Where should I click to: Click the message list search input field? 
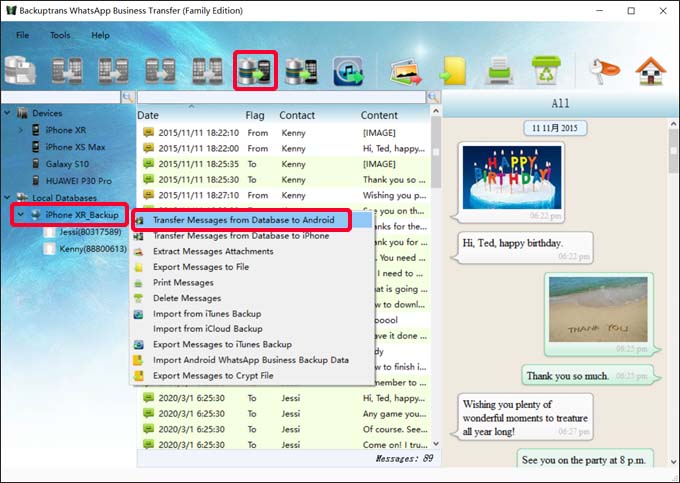(x=282, y=97)
